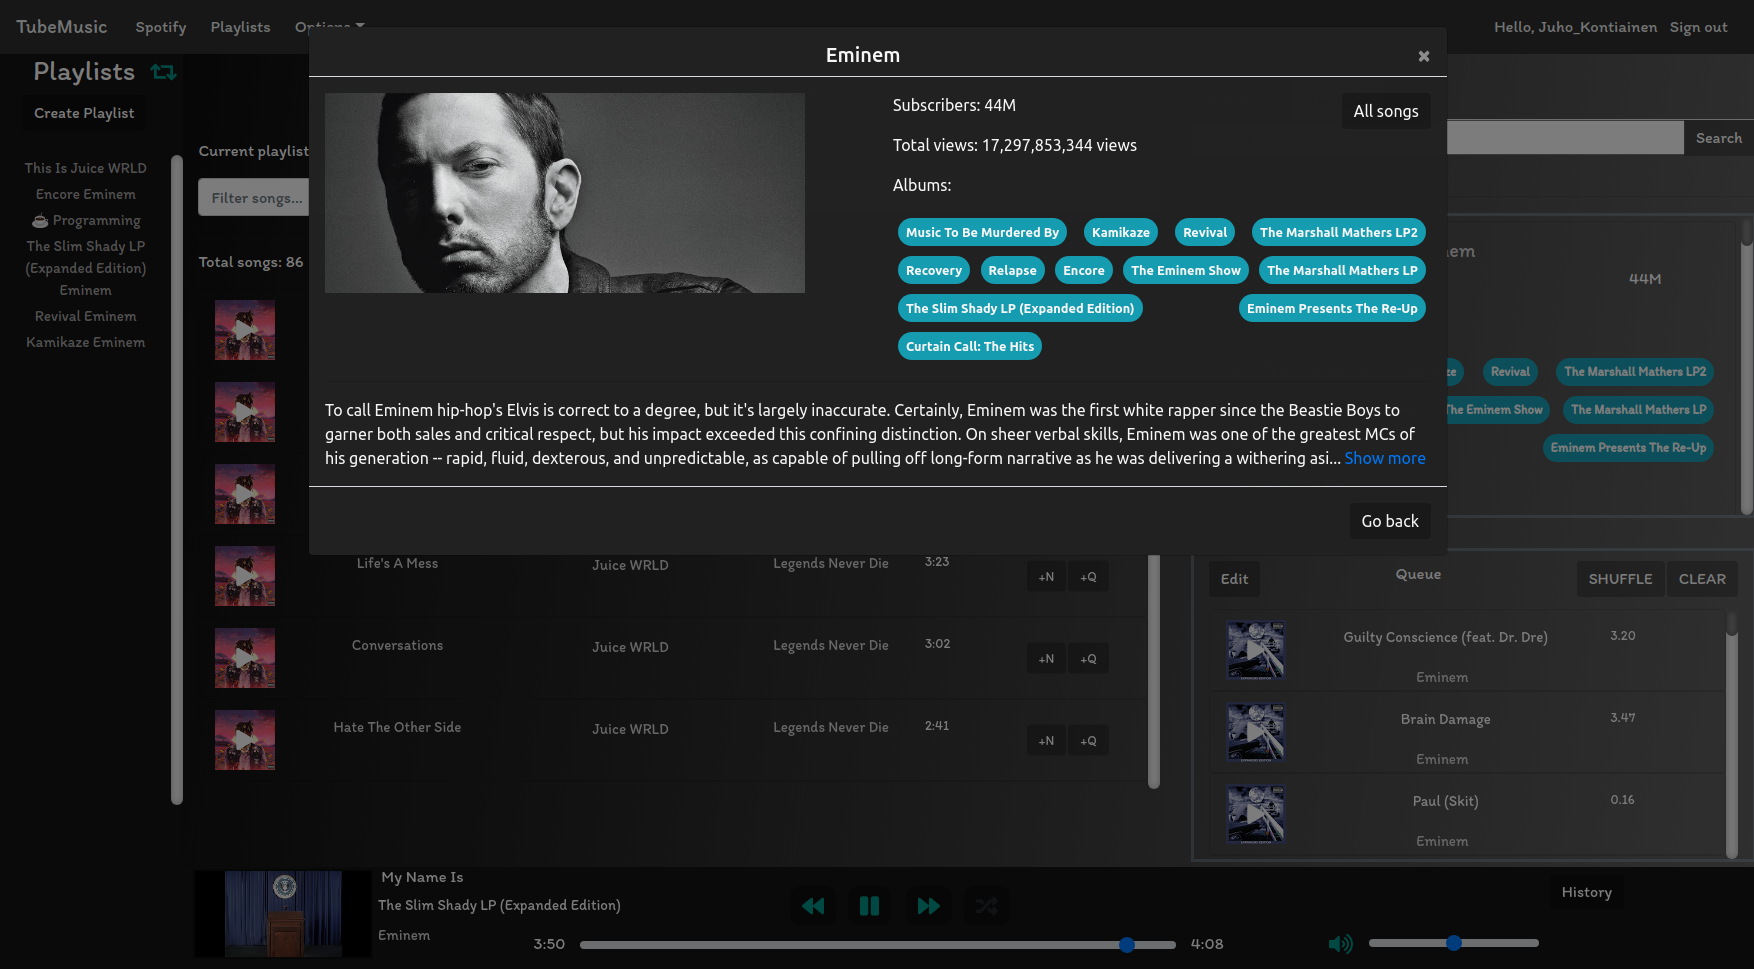Click the rewind previous track button
This screenshot has width=1754, height=969.
(x=813, y=906)
